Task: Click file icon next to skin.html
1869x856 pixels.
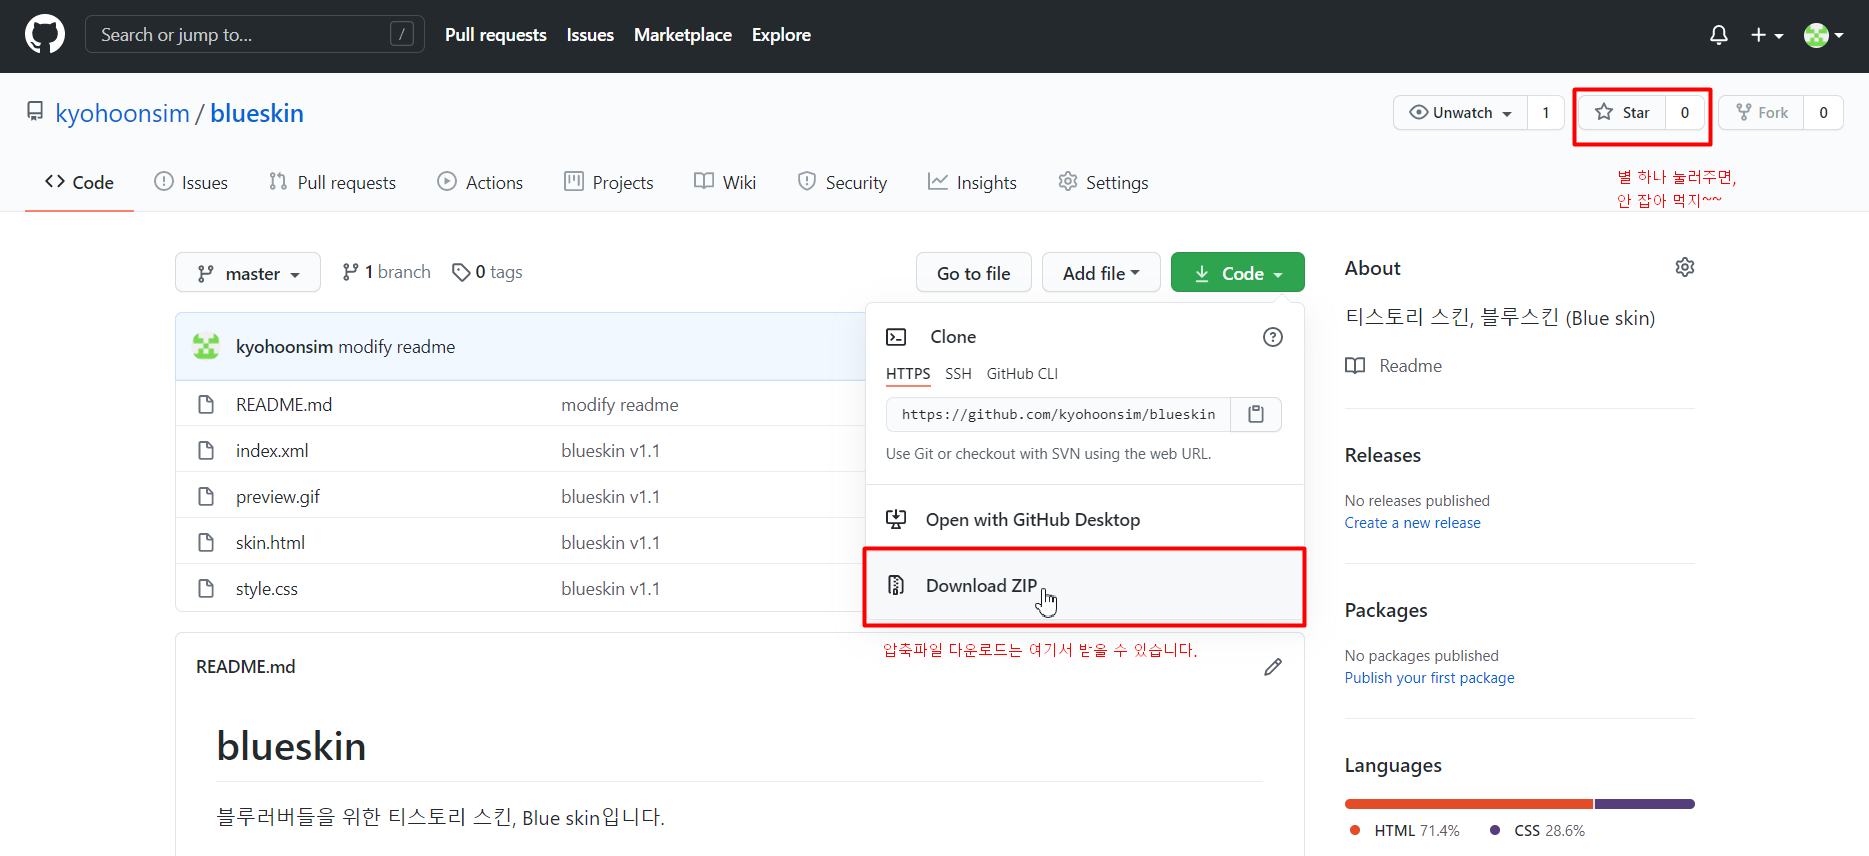Action: pyautogui.click(x=206, y=542)
